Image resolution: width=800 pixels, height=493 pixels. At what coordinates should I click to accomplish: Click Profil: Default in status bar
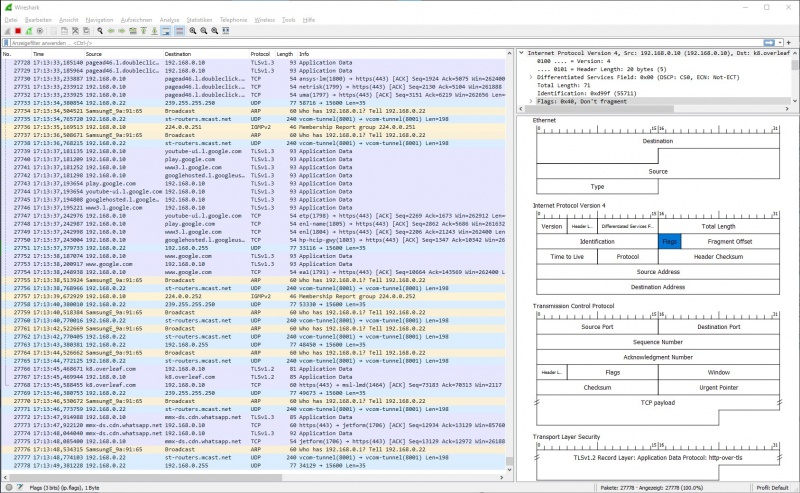[x=772, y=488]
